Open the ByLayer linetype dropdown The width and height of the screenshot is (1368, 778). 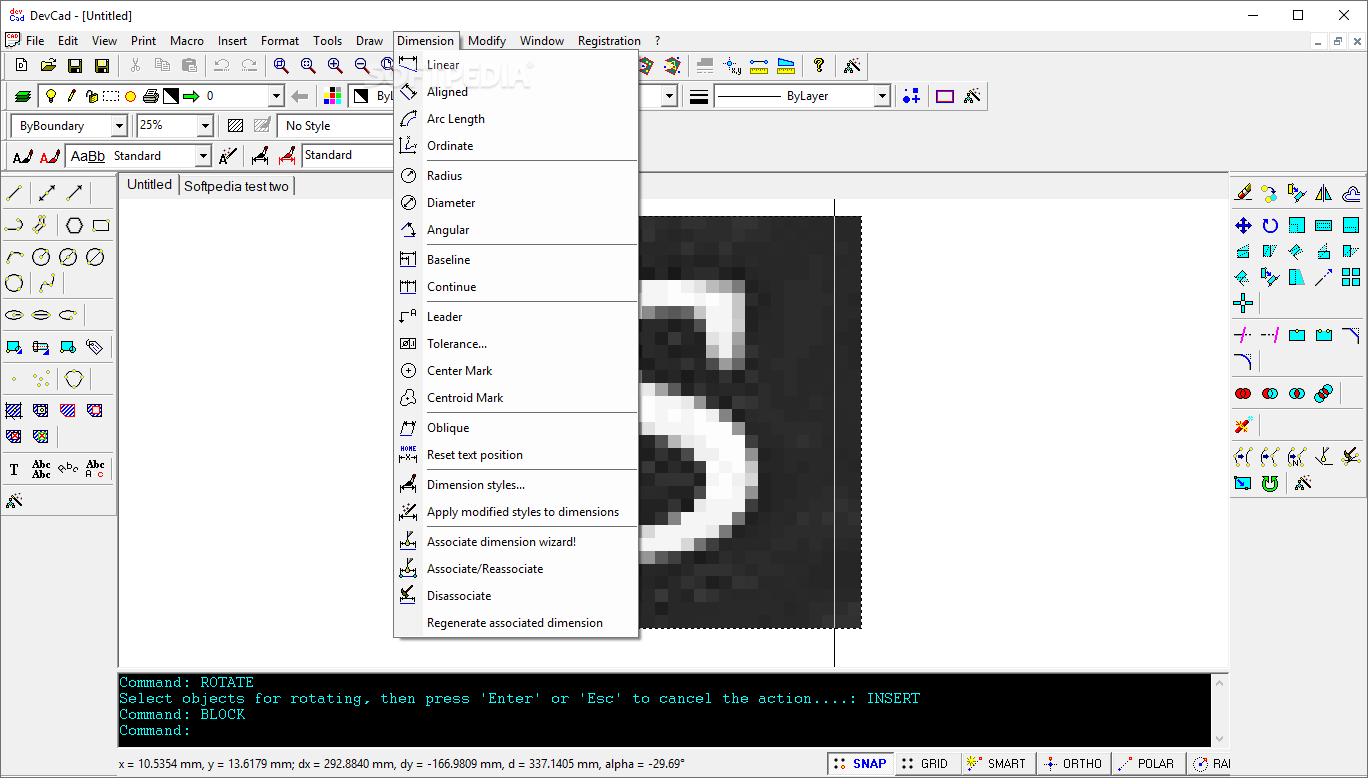coord(882,96)
